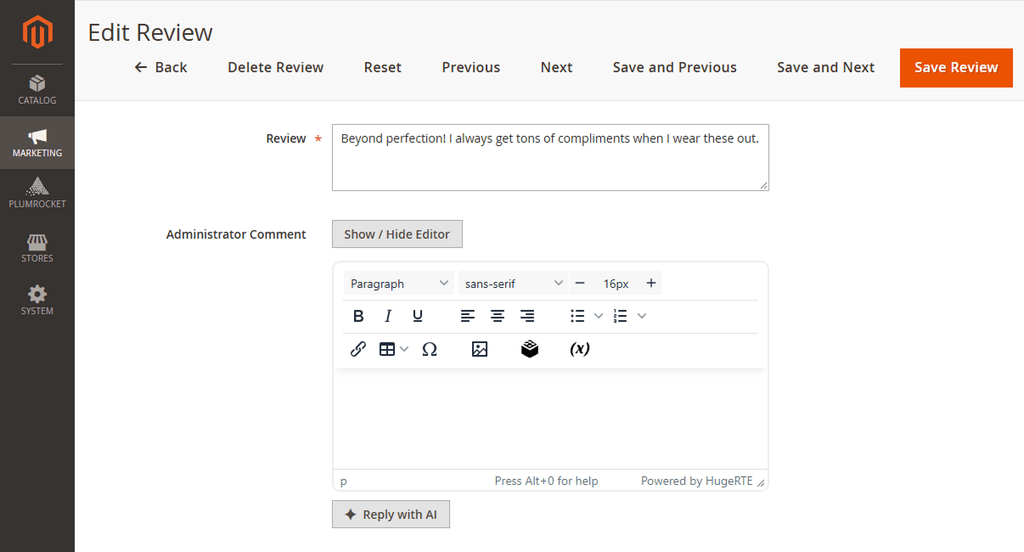This screenshot has height=552, width=1024.
Task: Go to the Previous review
Action: coord(471,67)
